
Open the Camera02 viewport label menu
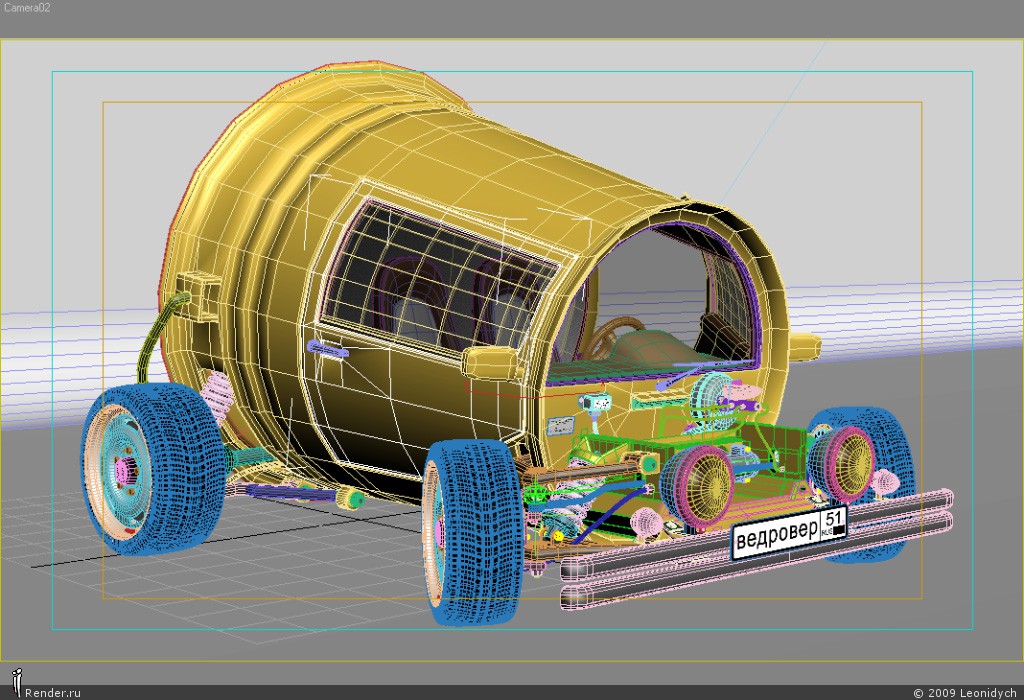click(26, 7)
